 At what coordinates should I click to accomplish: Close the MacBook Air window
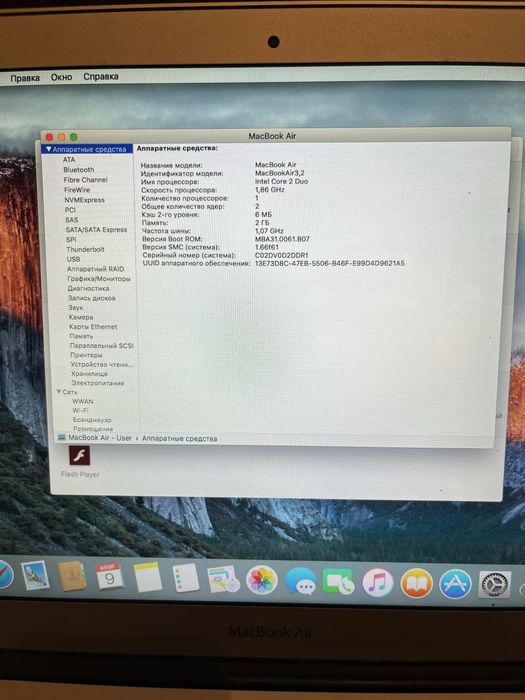click(x=50, y=138)
